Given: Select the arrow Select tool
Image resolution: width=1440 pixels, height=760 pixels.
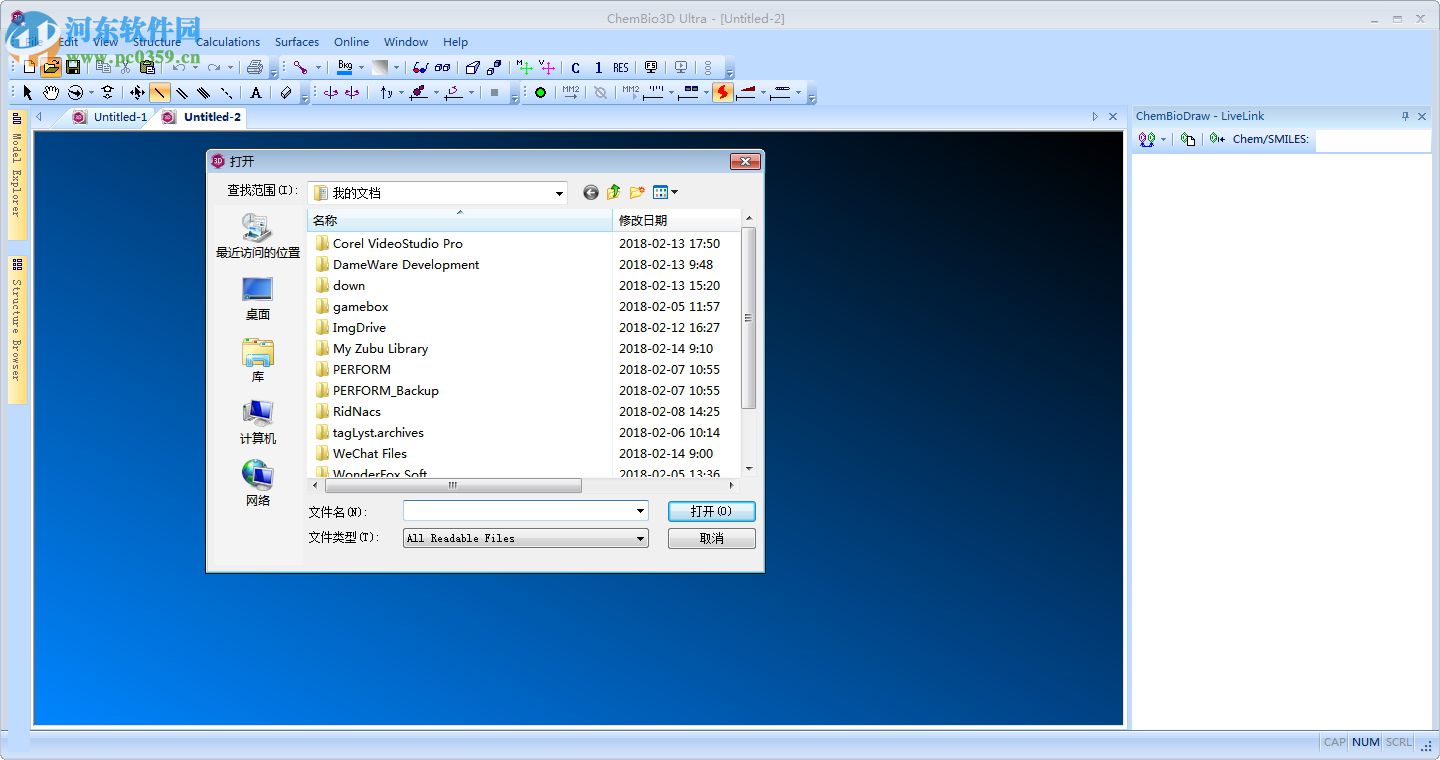Looking at the screenshot, I should coord(28,93).
